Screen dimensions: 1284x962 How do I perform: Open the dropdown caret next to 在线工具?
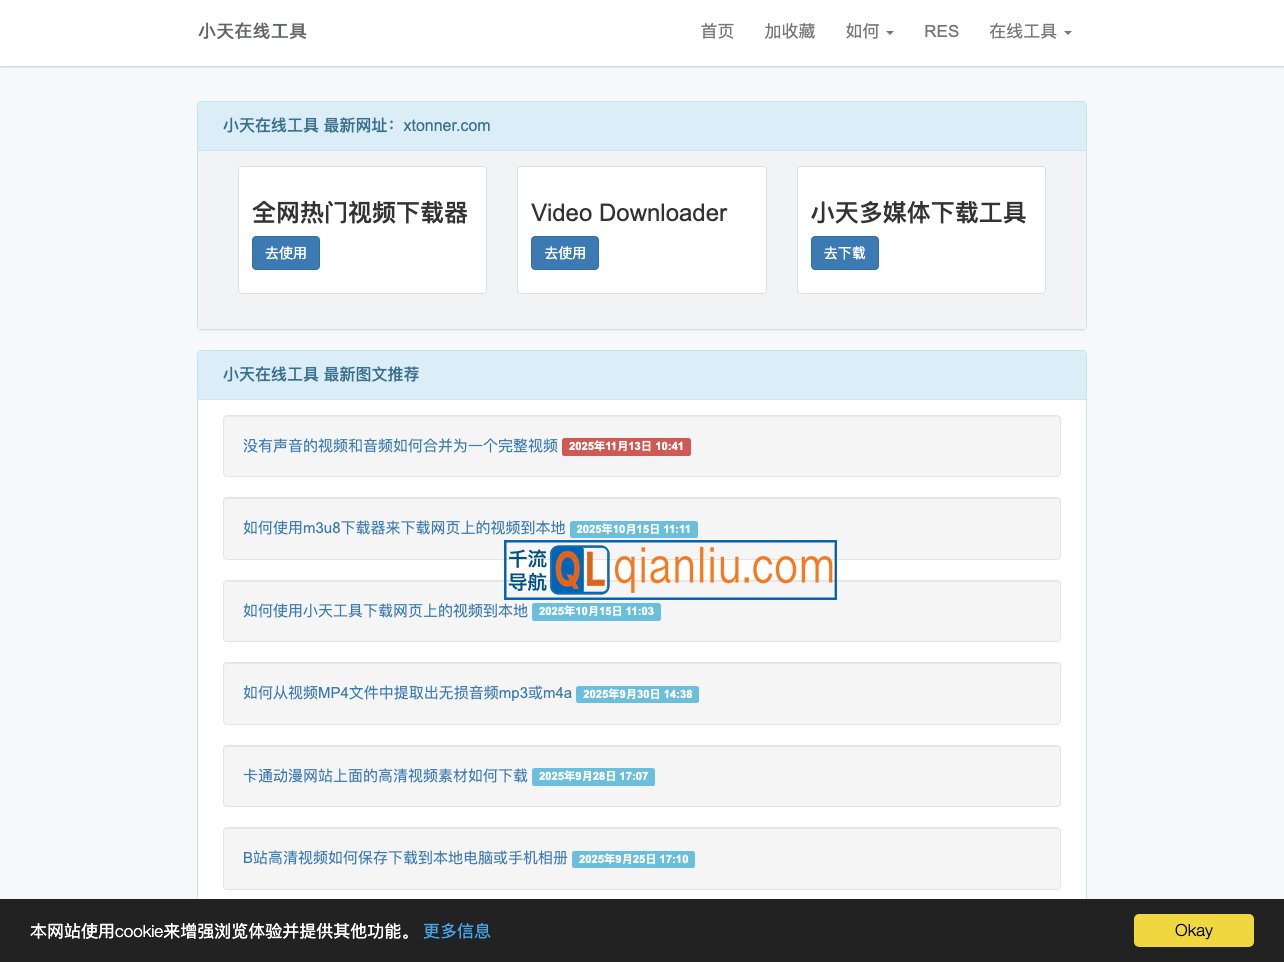[x=1068, y=32]
